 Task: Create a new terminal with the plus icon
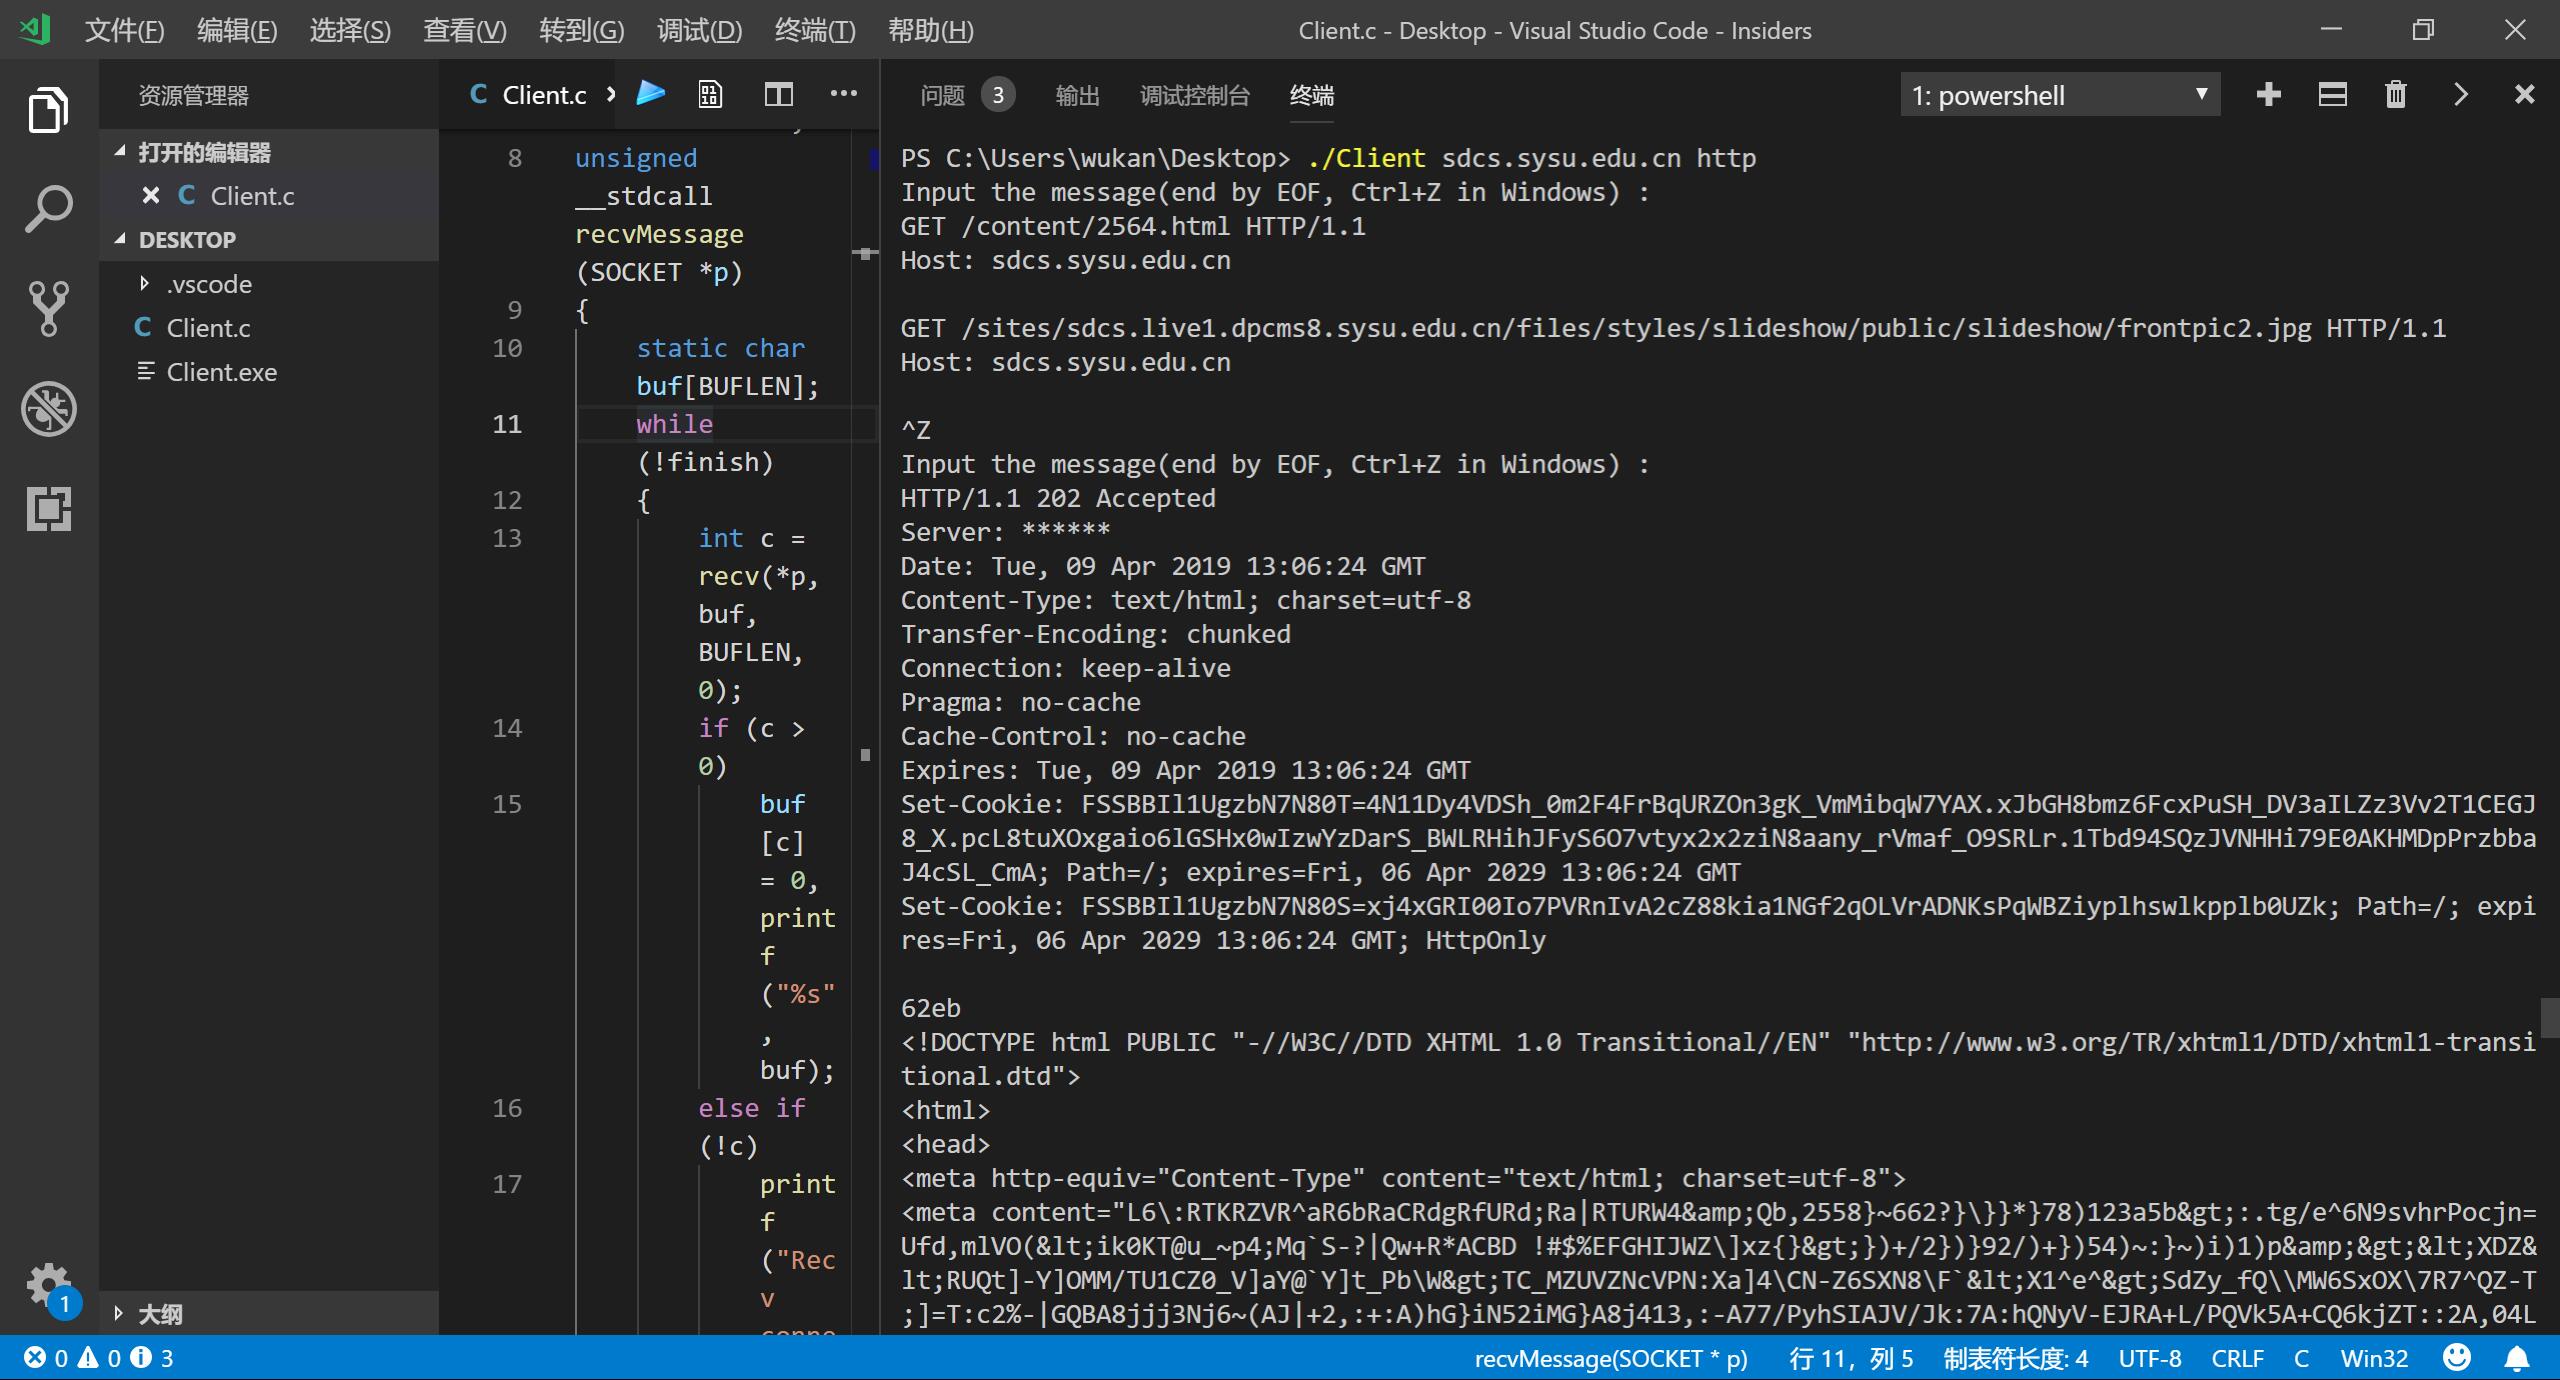pyautogui.click(x=2268, y=95)
